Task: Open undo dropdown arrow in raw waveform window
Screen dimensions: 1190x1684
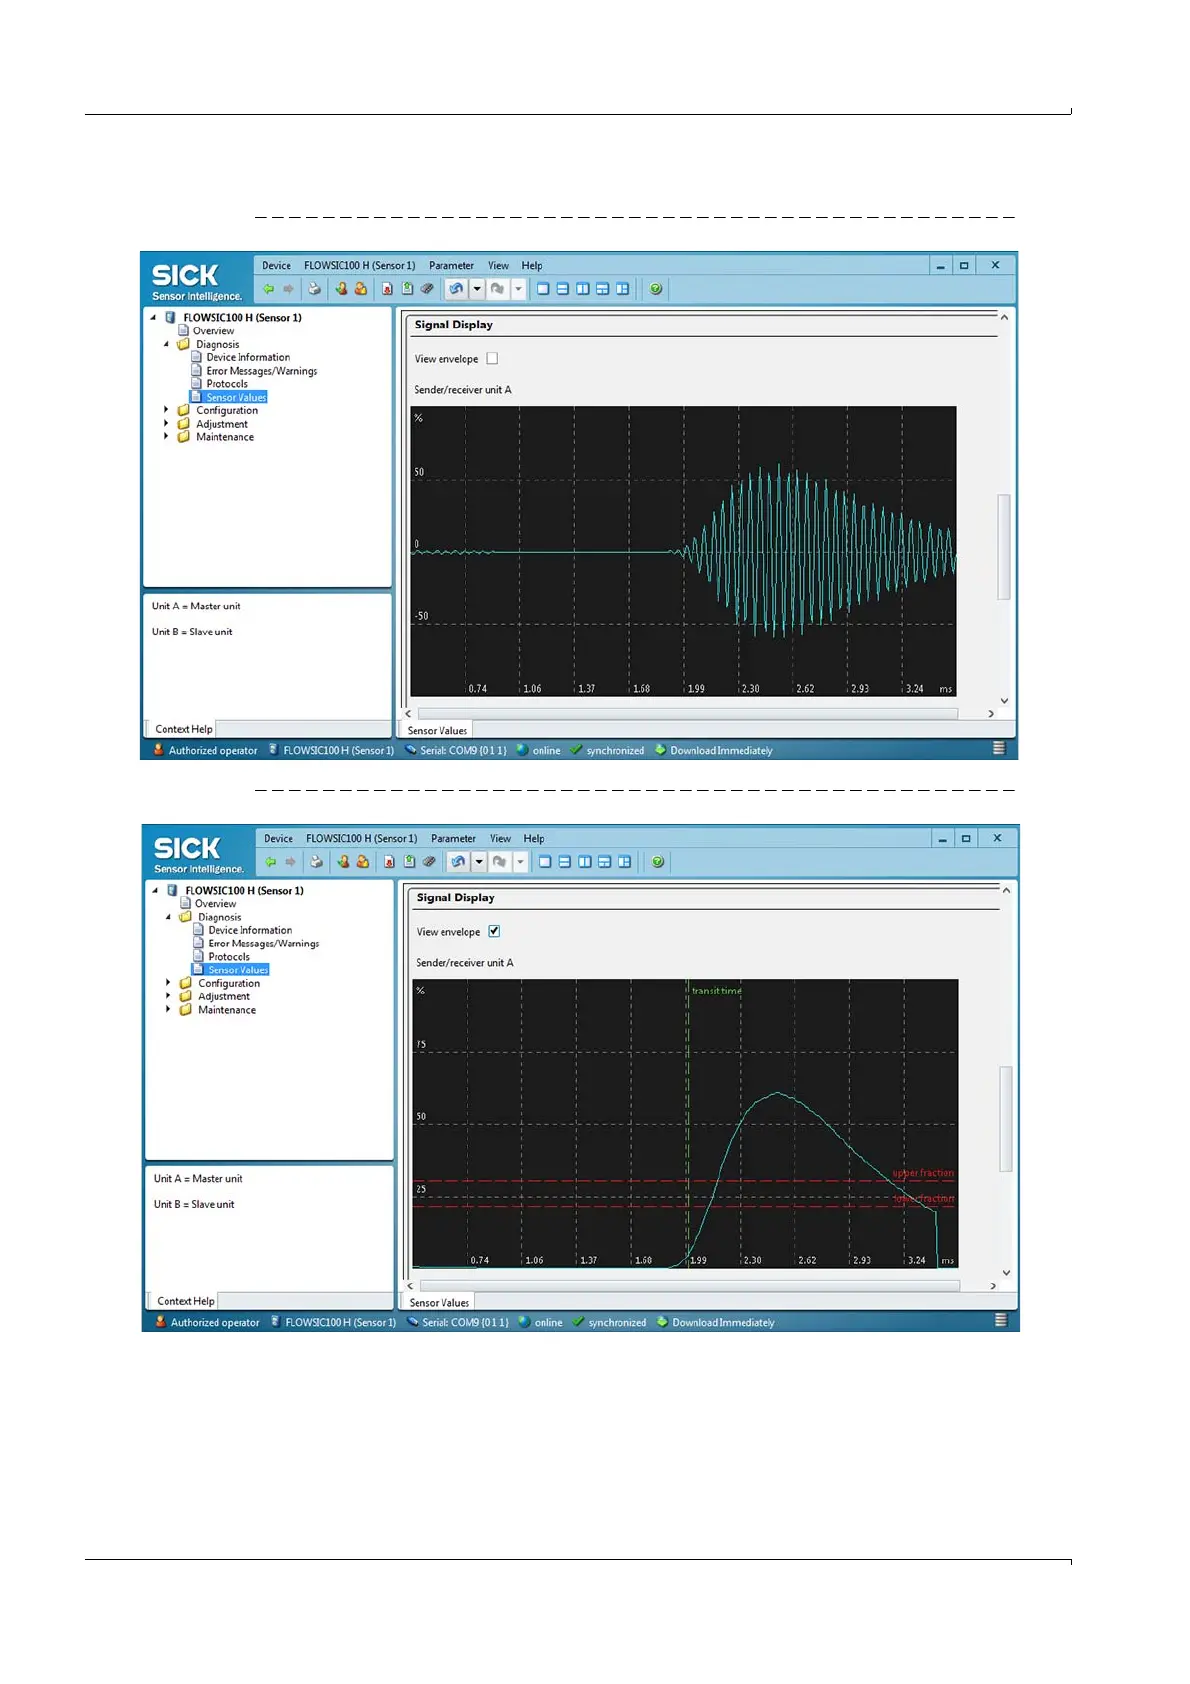Action: 477,289
